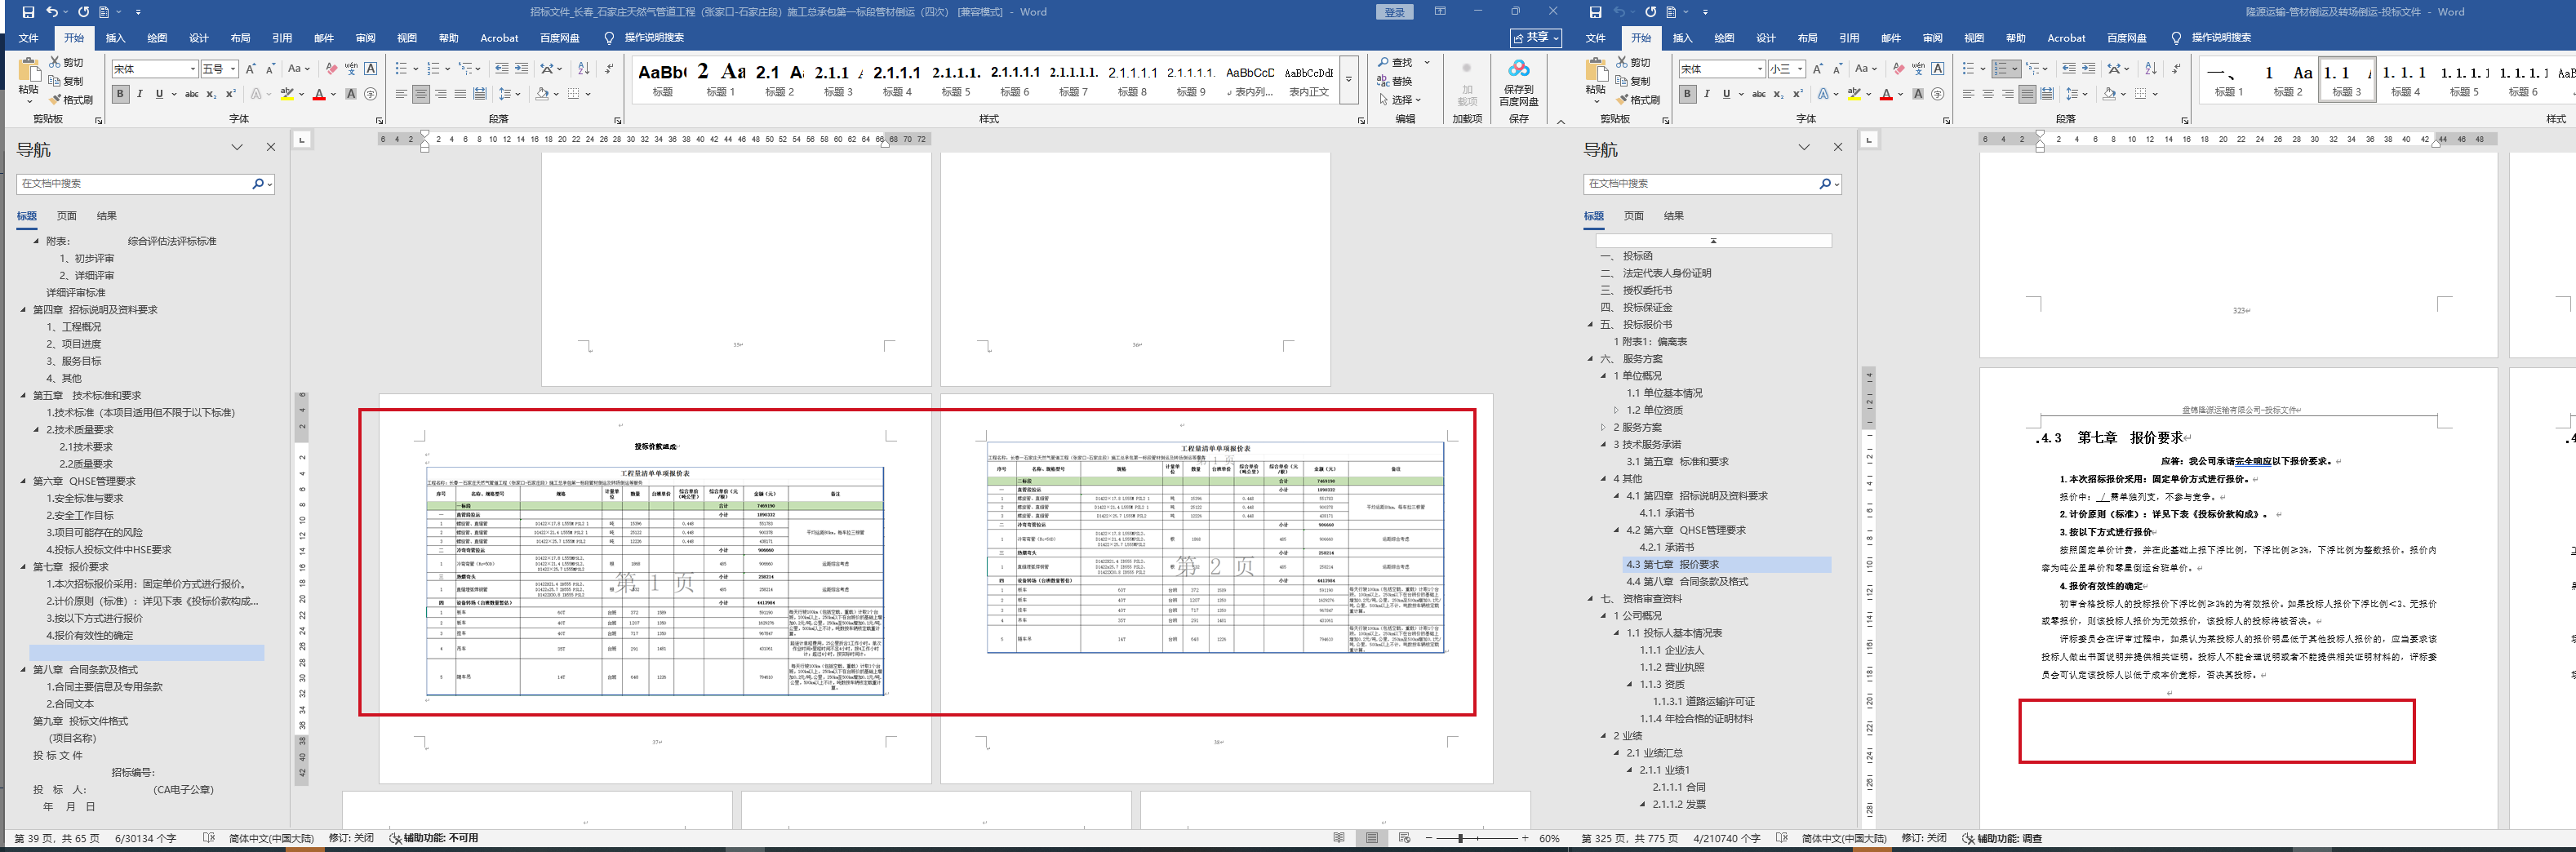This screenshot has height=852, width=2576.
Task: Increase font size in left window
Action: [x=250, y=69]
